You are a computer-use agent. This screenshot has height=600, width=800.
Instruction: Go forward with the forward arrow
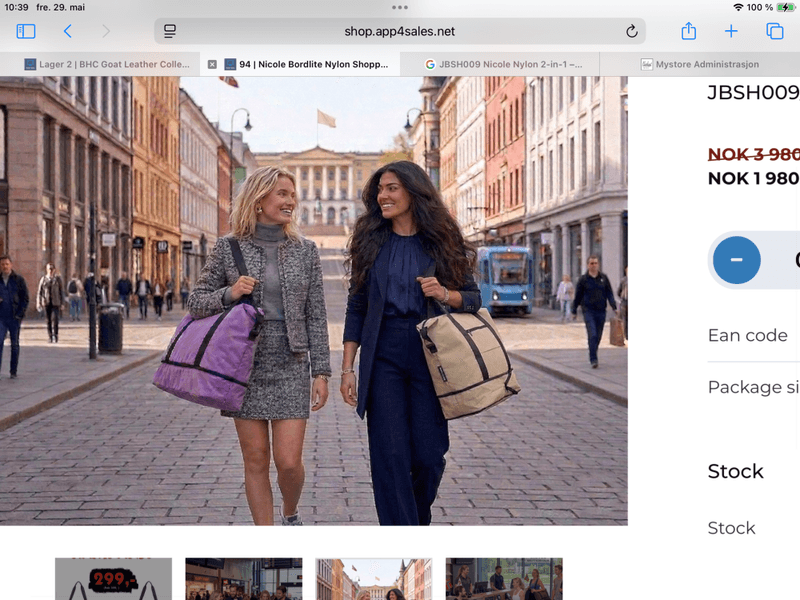[x=106, y=32]
